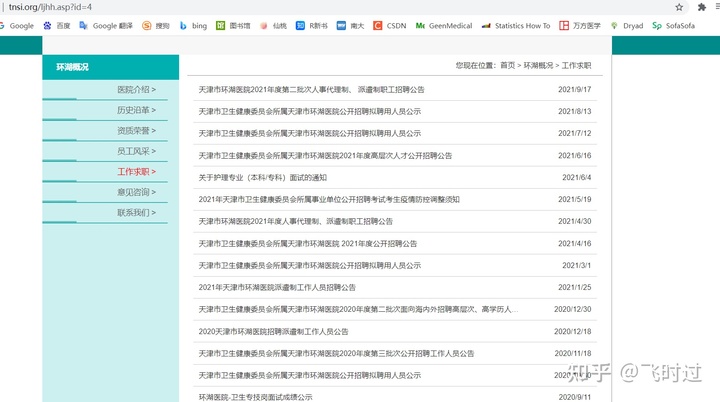Open 2021年度高层次人才公开招聘公告 notice
This screenshot has height=402, width=720.
tap(325, 156)
